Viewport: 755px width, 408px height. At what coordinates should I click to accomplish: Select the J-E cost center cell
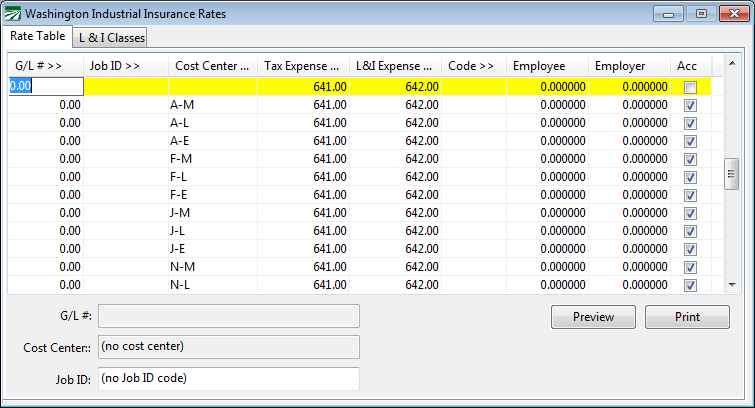coord(213,249)
